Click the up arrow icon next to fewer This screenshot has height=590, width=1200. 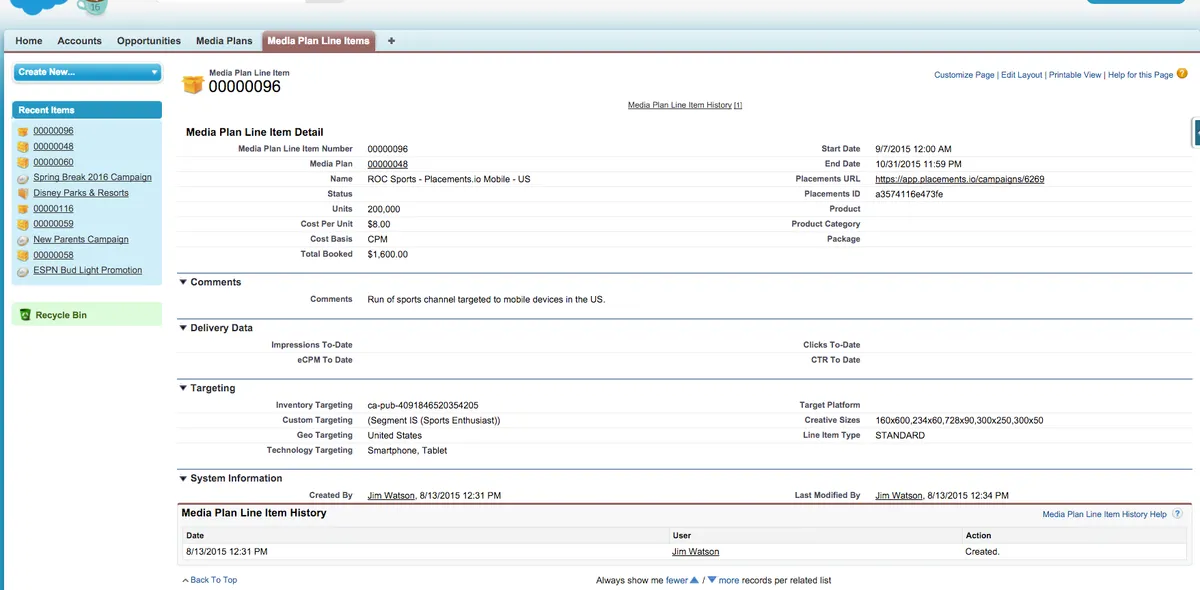pyautogui.click(x=695, y=580)
